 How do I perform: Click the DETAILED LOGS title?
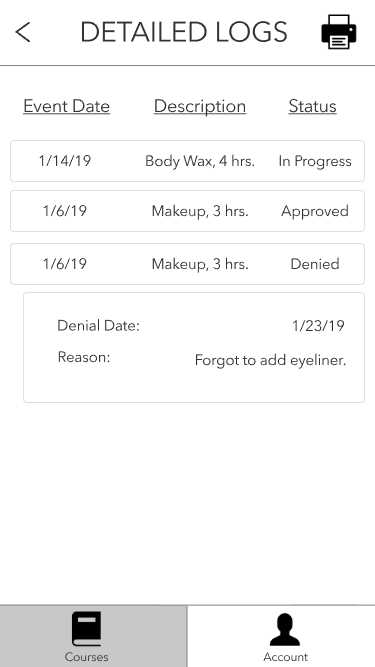coord(184,32)
